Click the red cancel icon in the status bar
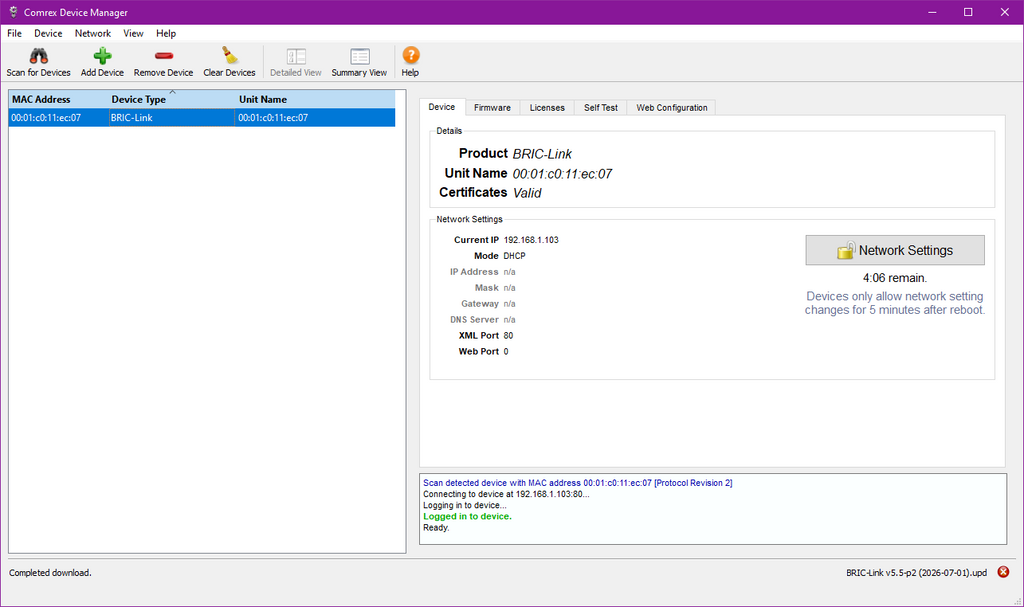 [x=1003, y=572]
